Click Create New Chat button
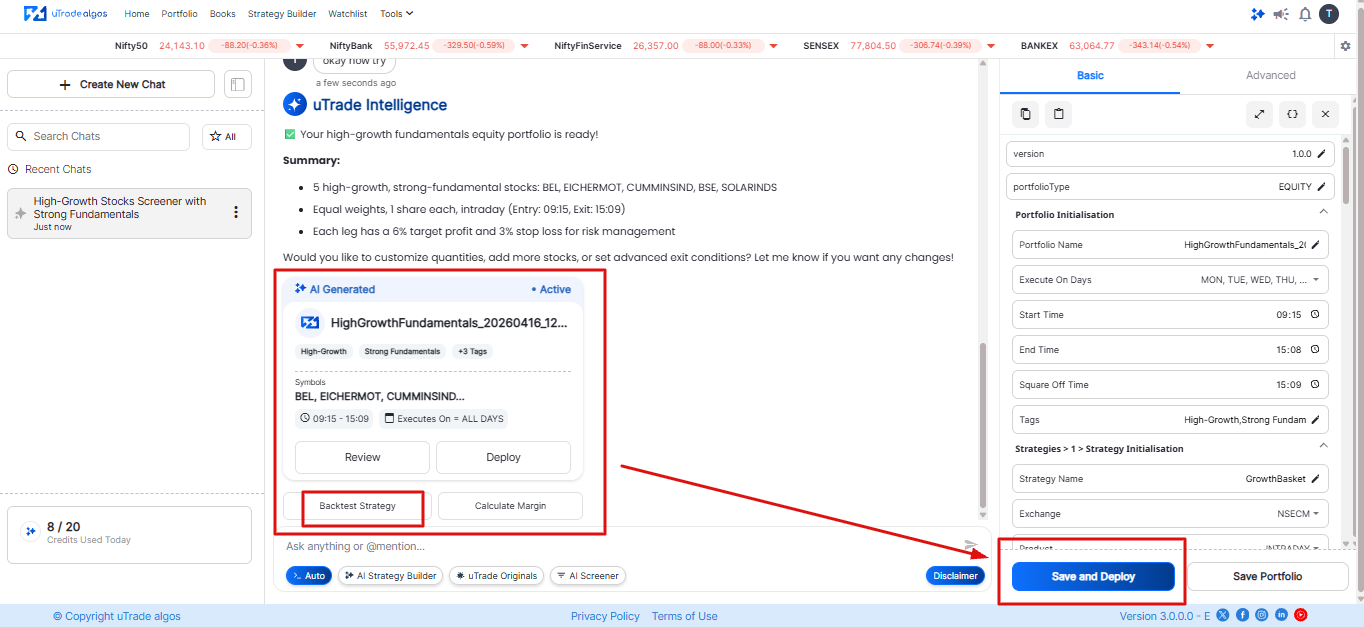Image resolution: width=1364 pixels, height=627 pixels. click(111, 84)
